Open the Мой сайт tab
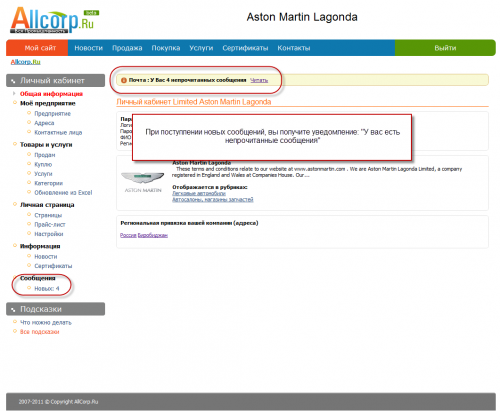 click(40, 48)
